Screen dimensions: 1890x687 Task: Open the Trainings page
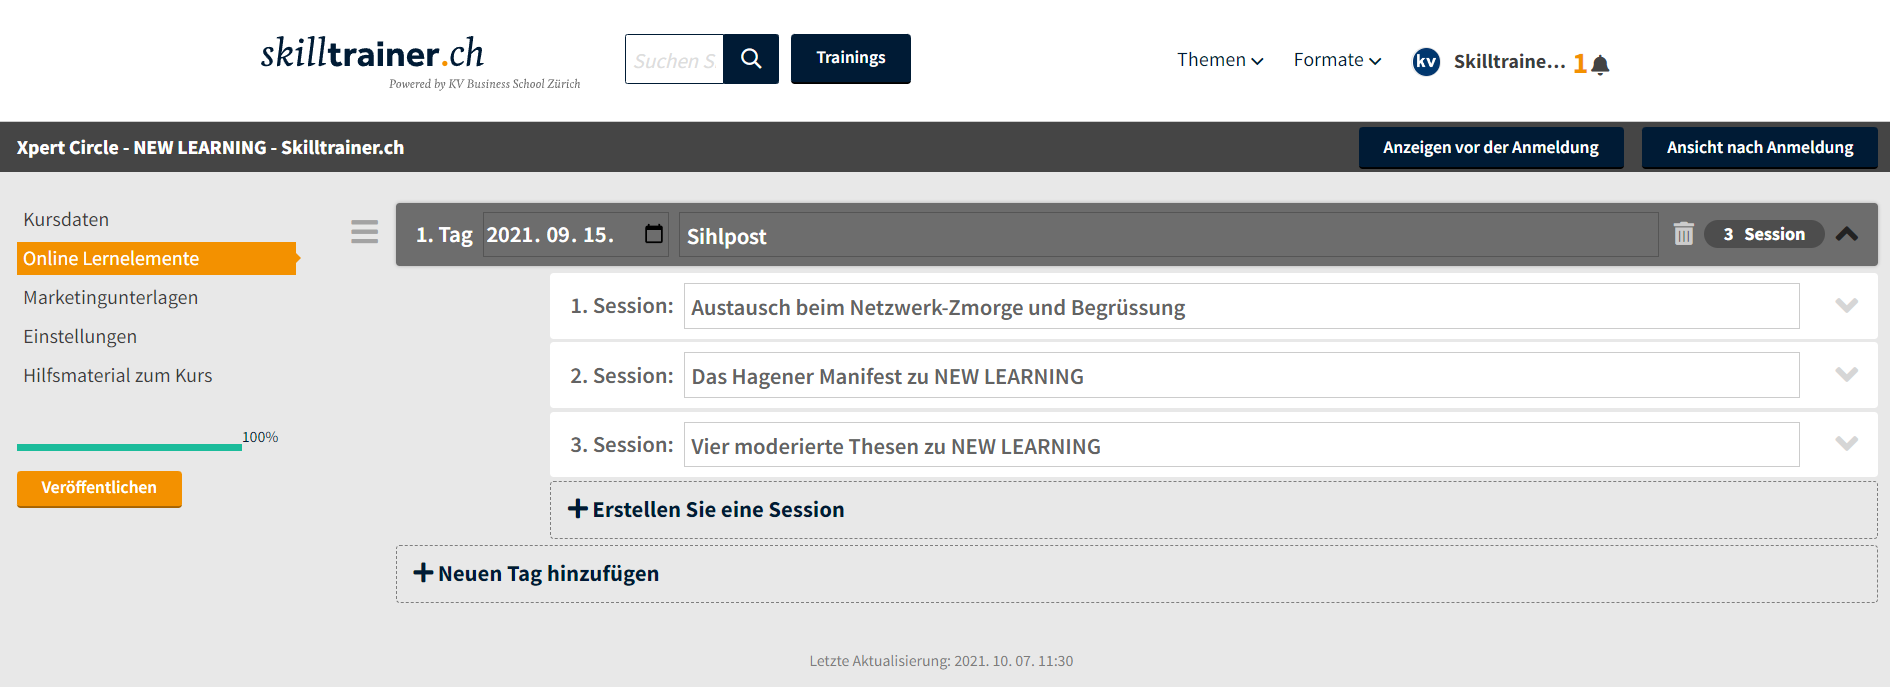pos(850,58)
